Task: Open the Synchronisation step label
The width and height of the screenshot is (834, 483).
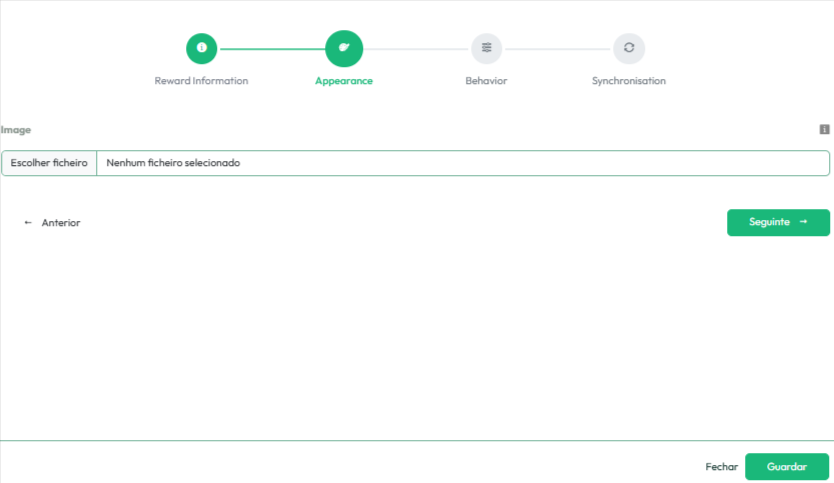Action: [x=628, y=81]
